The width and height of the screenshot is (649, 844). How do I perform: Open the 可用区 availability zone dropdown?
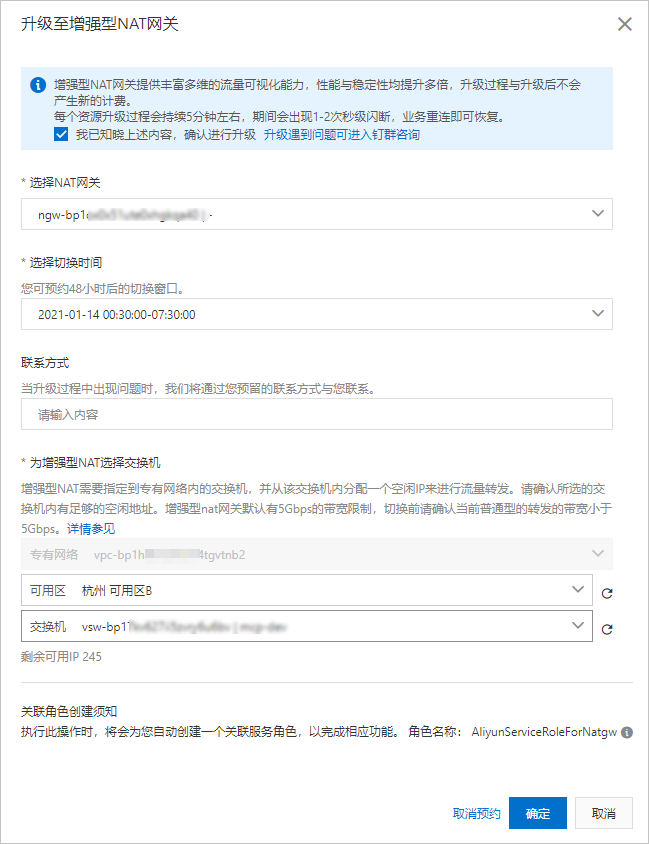[307, 590]
